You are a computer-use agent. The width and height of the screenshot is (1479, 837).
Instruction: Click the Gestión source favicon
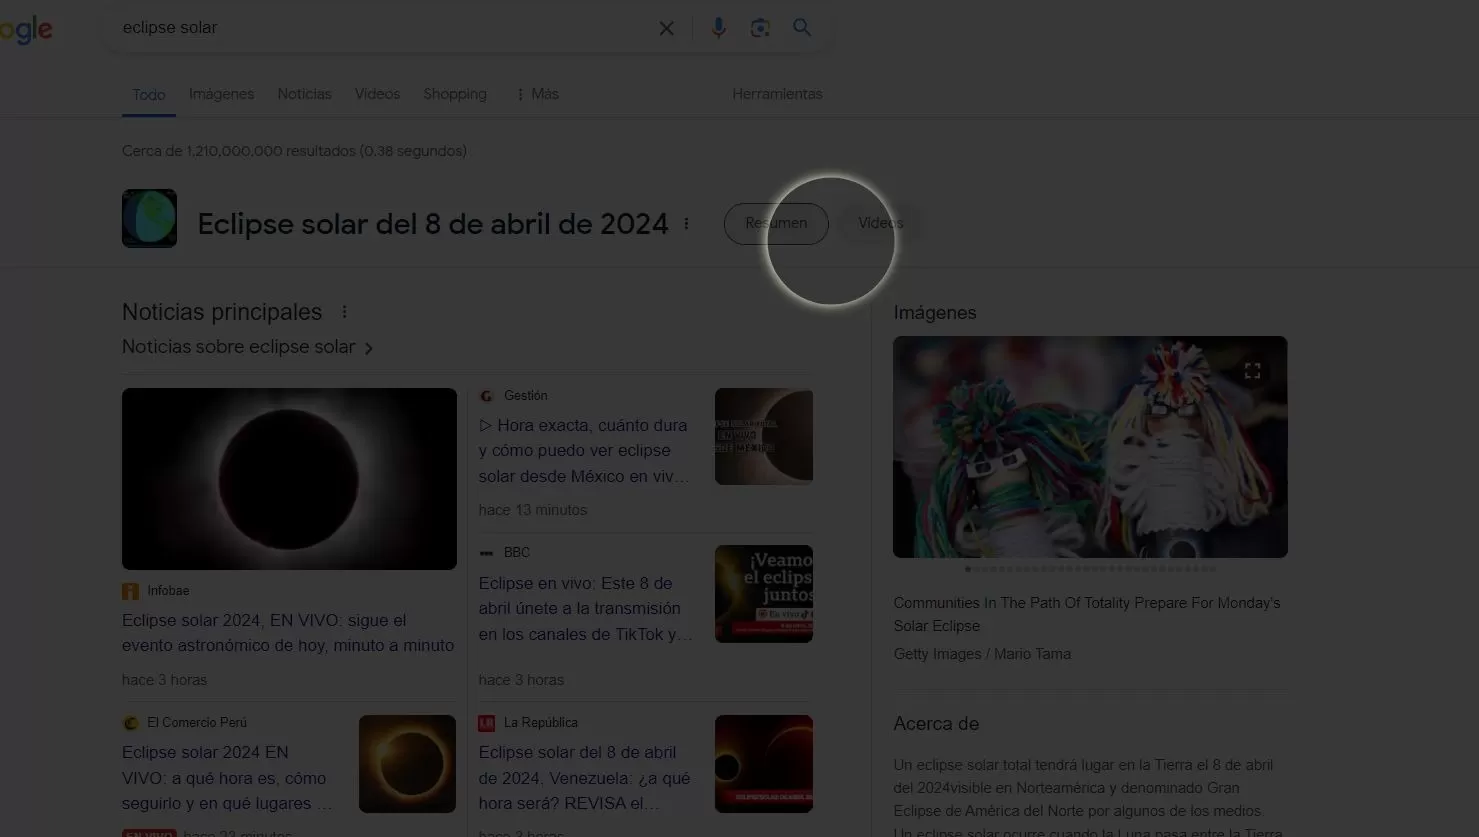pos(486,396)
